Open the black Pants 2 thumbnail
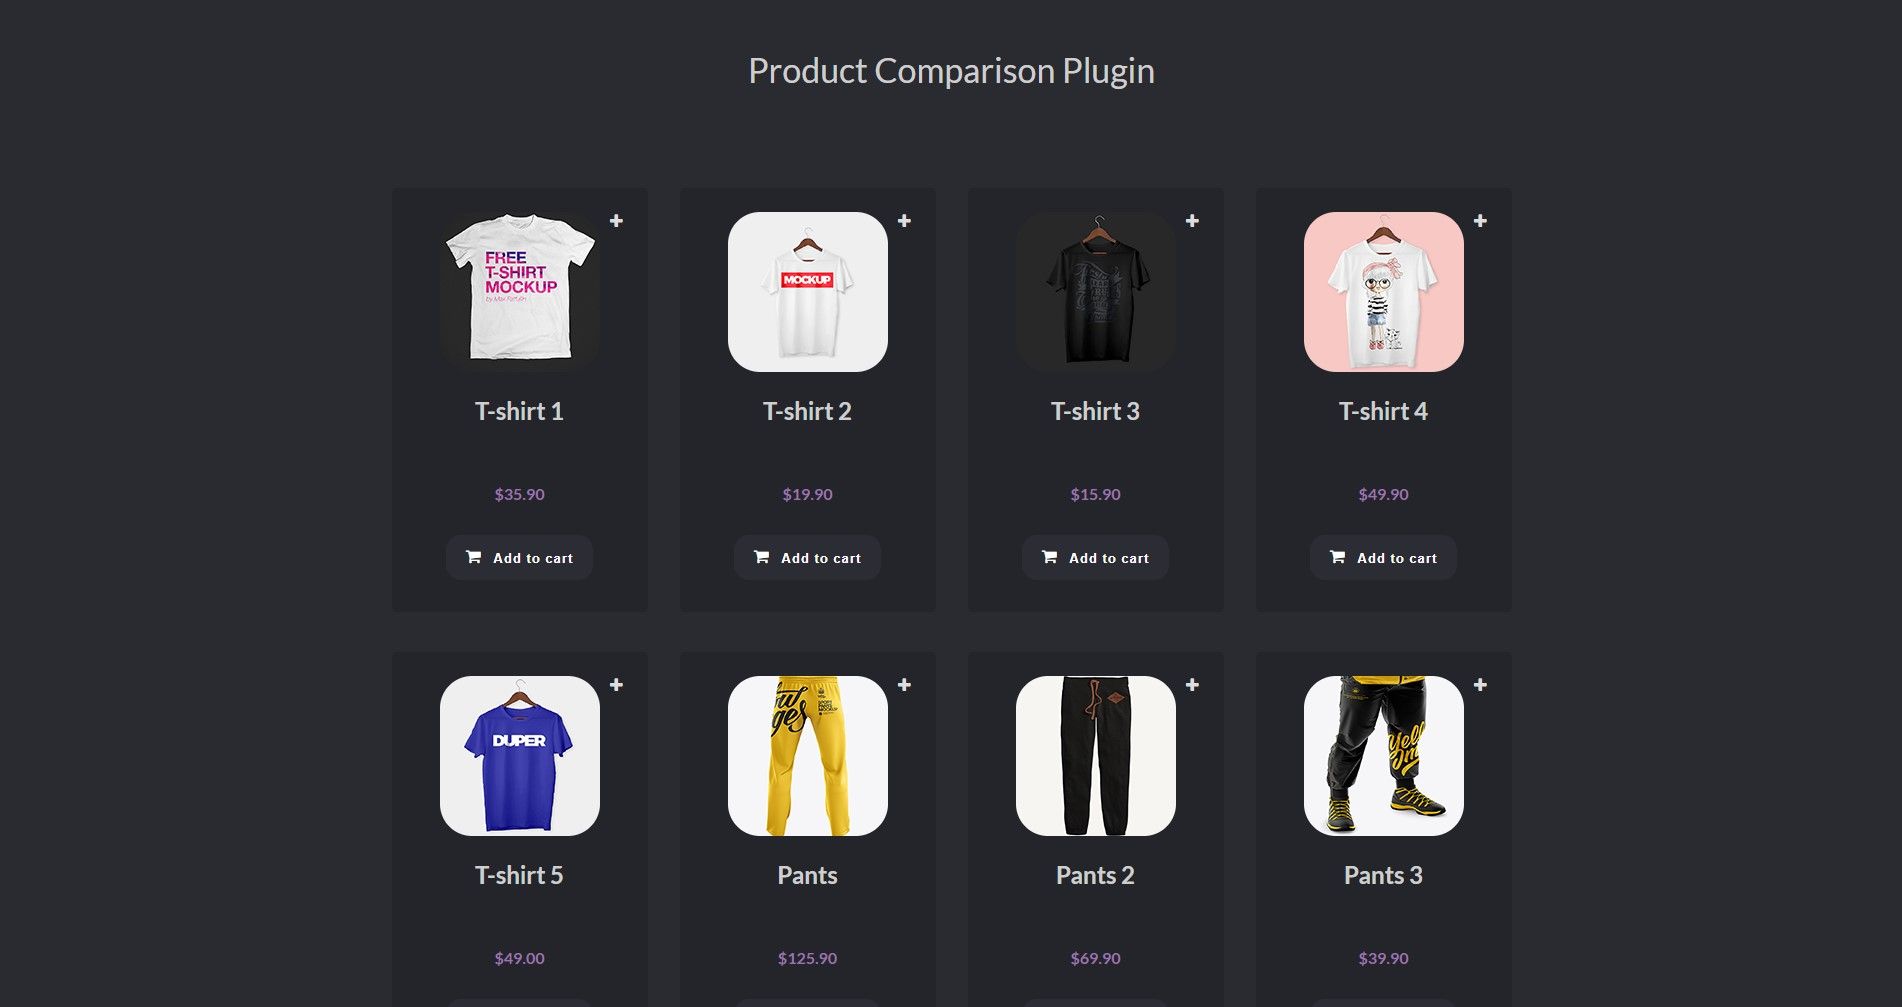 pyautogui.click(x=1096, y=756)
